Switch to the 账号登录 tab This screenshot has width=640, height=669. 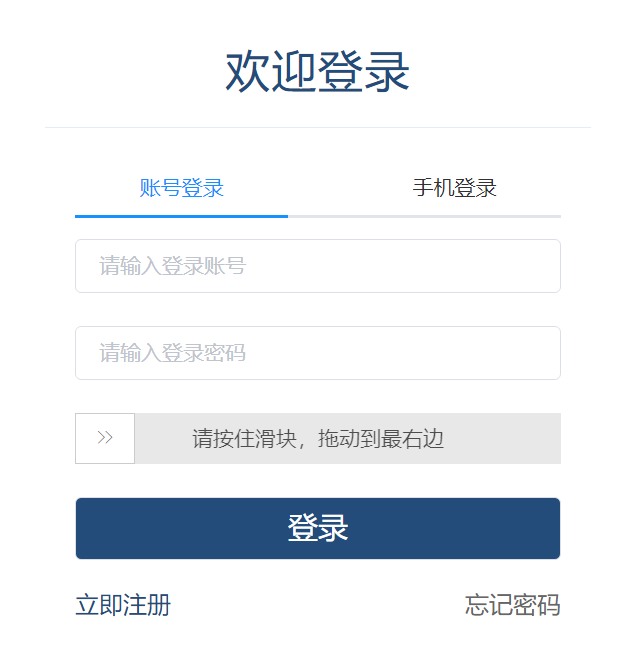(182, 188)
